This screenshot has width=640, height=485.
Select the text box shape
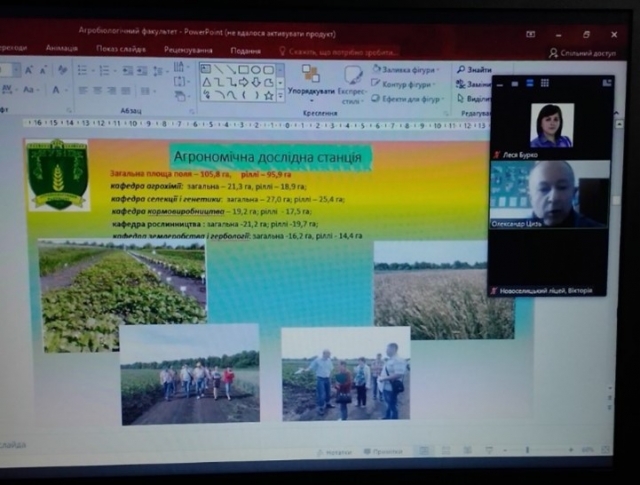(x=206, y=69)
